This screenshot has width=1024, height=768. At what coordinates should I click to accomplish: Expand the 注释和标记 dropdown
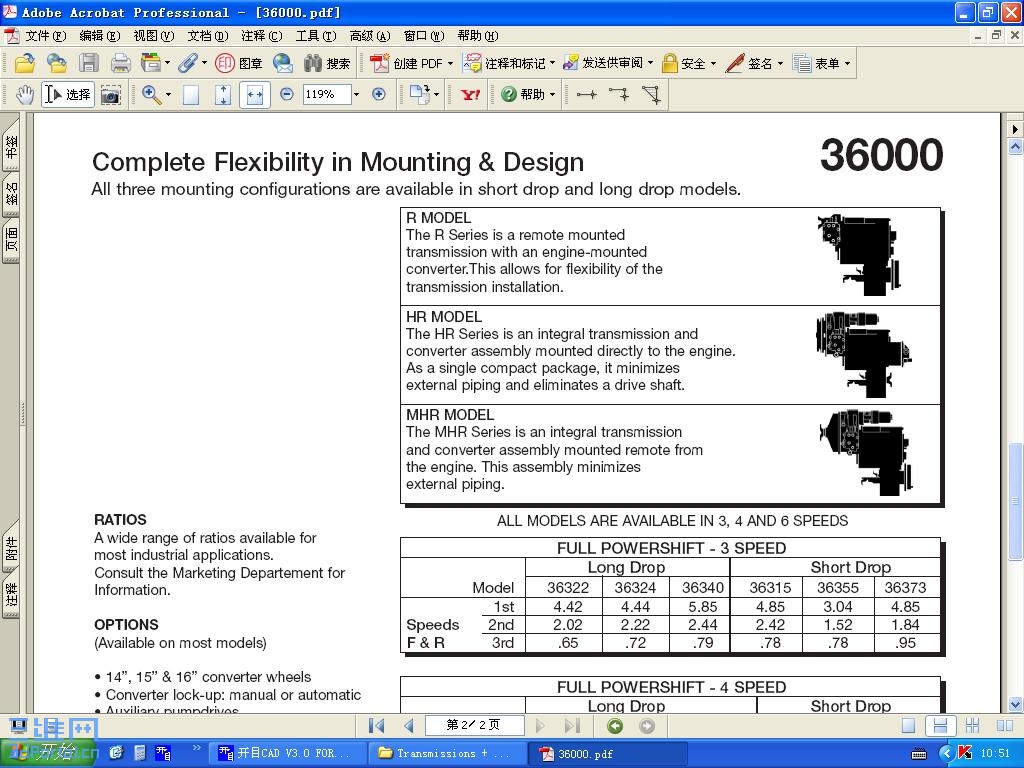[552, 63]
